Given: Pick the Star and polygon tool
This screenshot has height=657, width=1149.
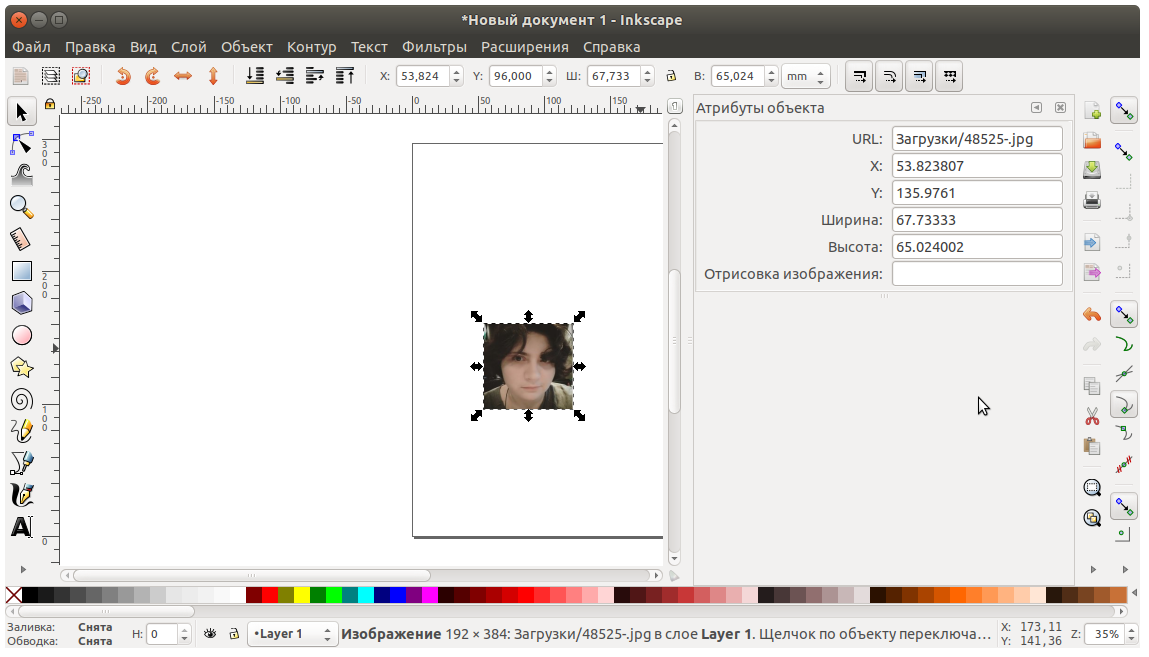Looking at the screenshot, I should click(x=21, y=367).
